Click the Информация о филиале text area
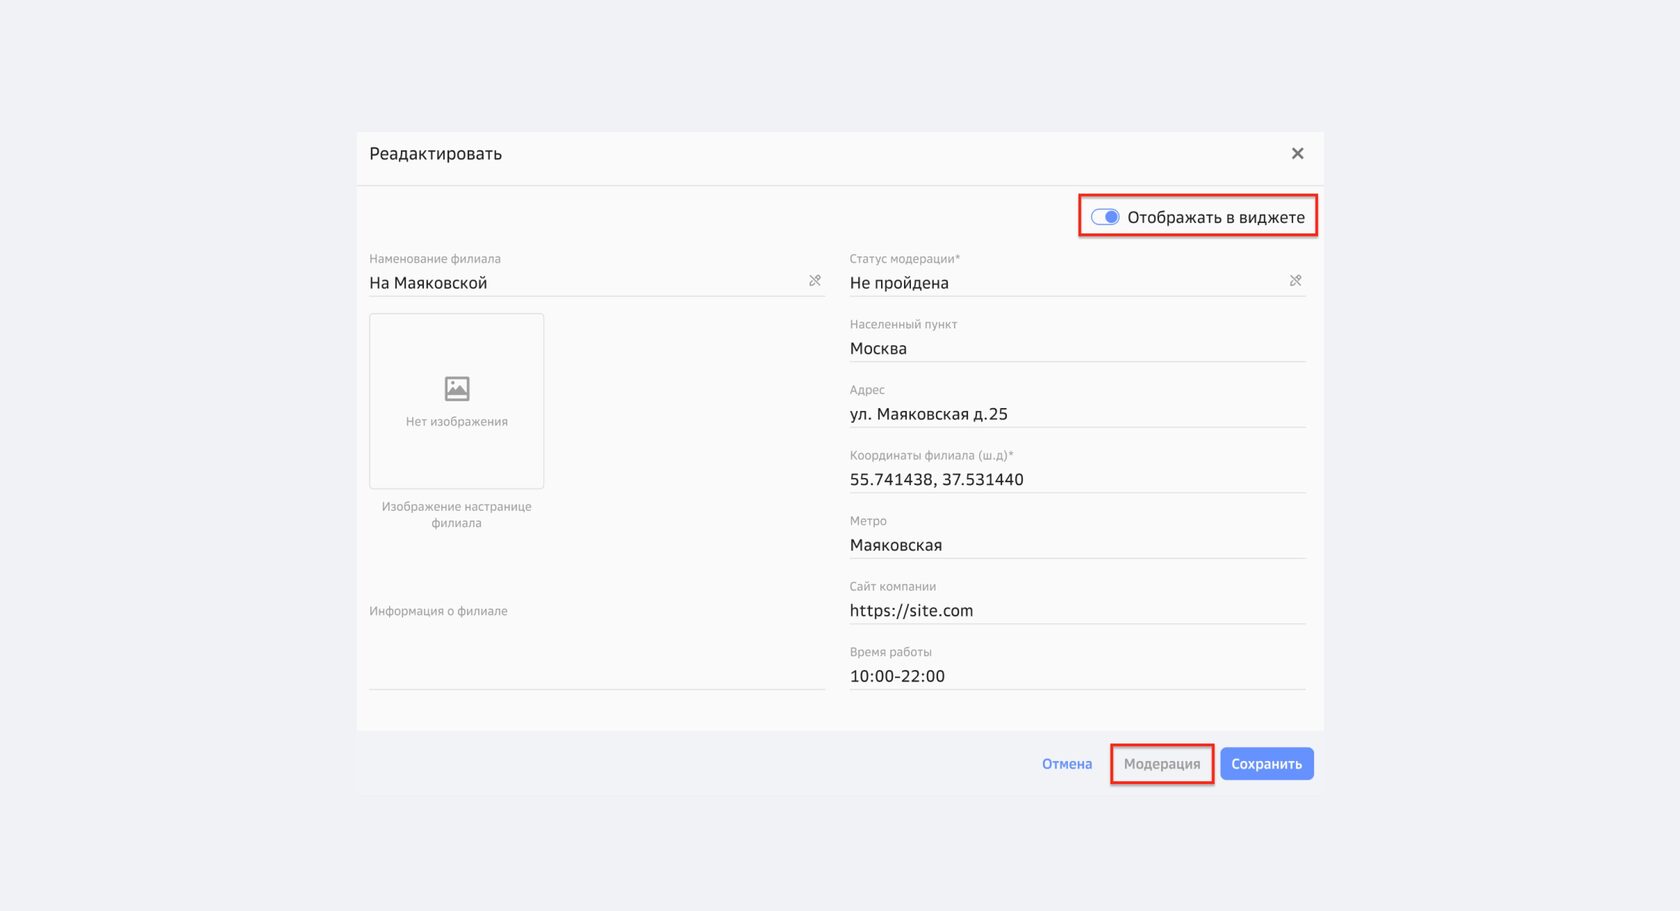Image resolution: width=1680 pixels, height=911 pixels. (597, 646)
